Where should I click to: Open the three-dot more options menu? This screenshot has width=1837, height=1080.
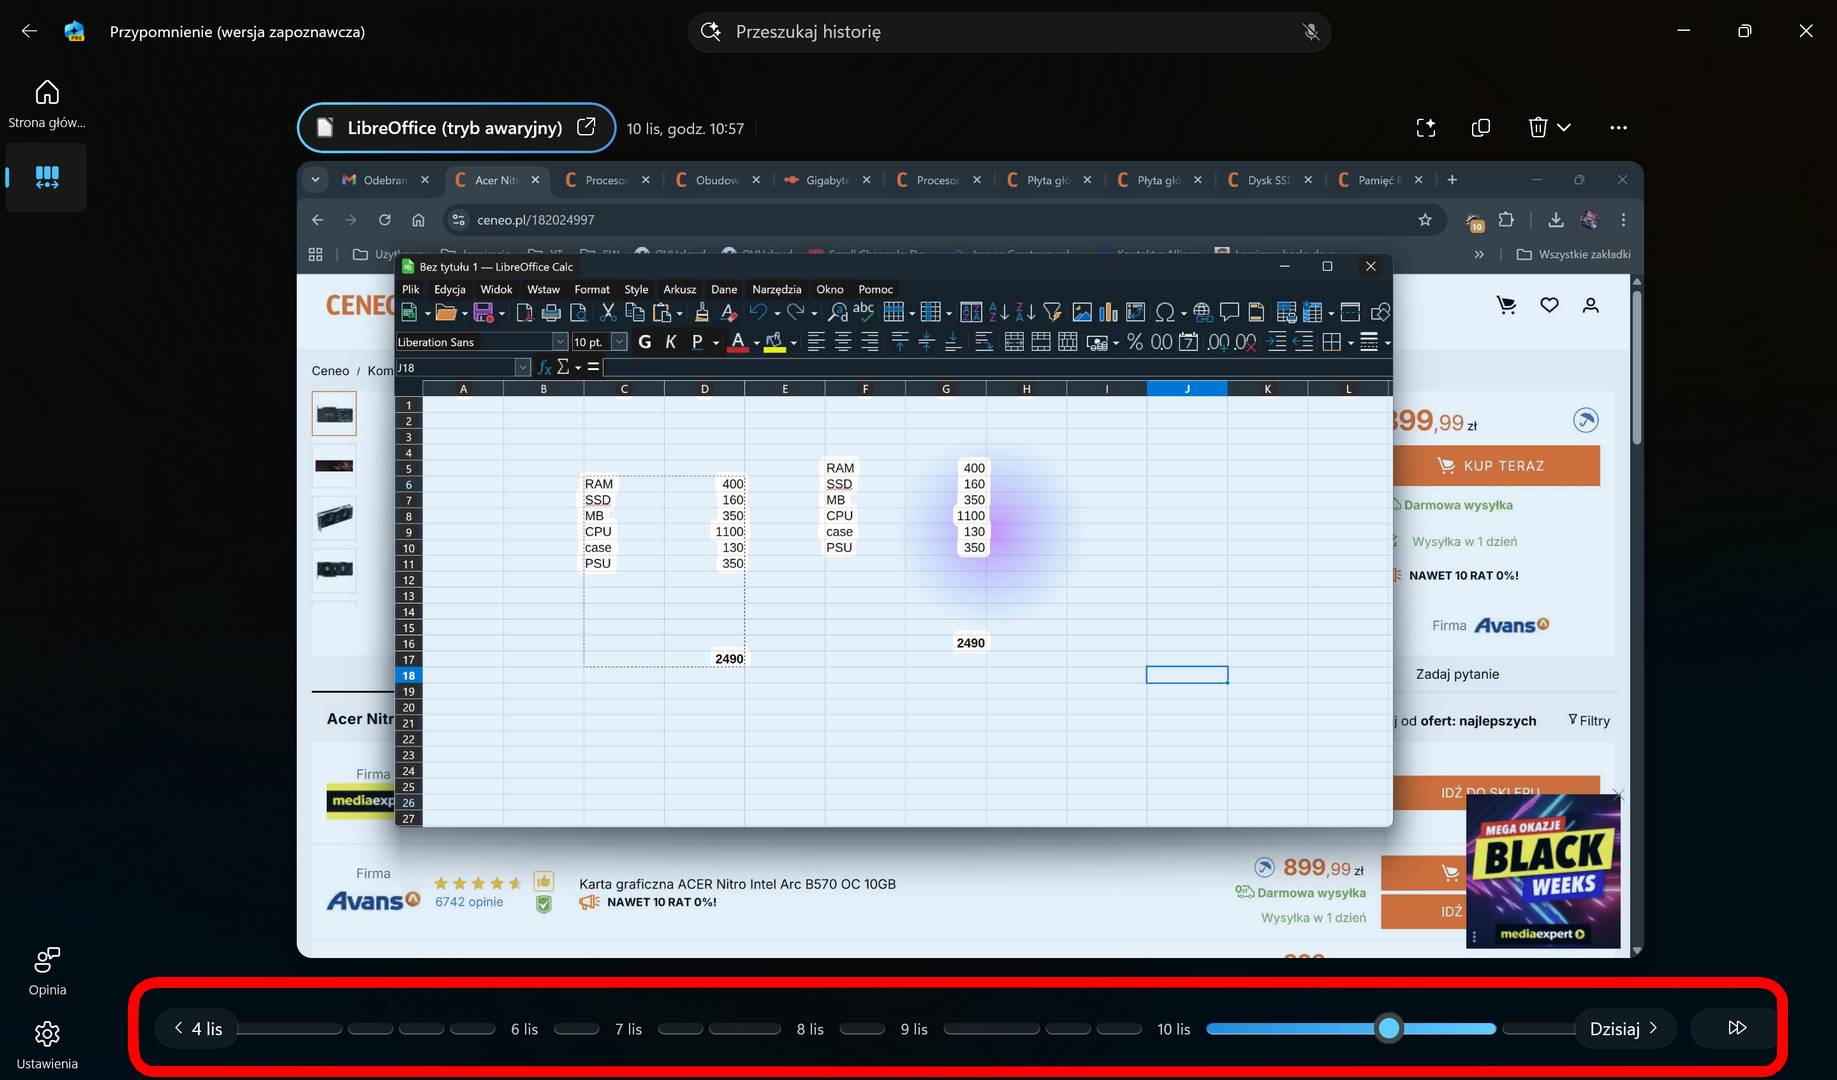(x=1618, y=128)
